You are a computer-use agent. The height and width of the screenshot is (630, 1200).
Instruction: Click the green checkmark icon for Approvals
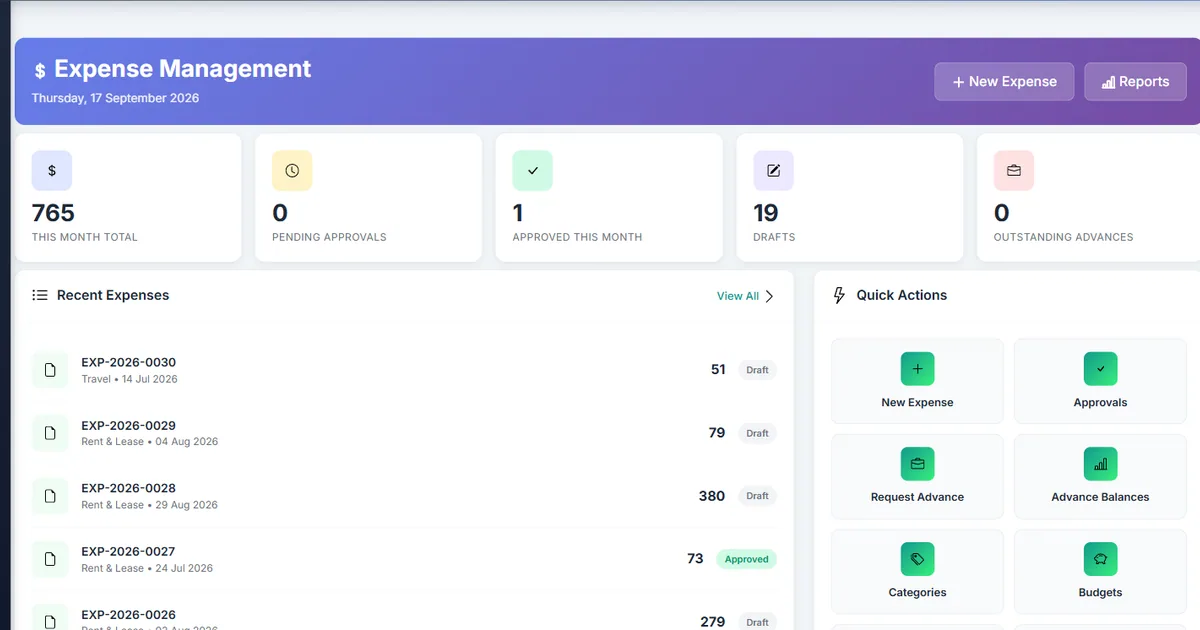pos(1100,369)
